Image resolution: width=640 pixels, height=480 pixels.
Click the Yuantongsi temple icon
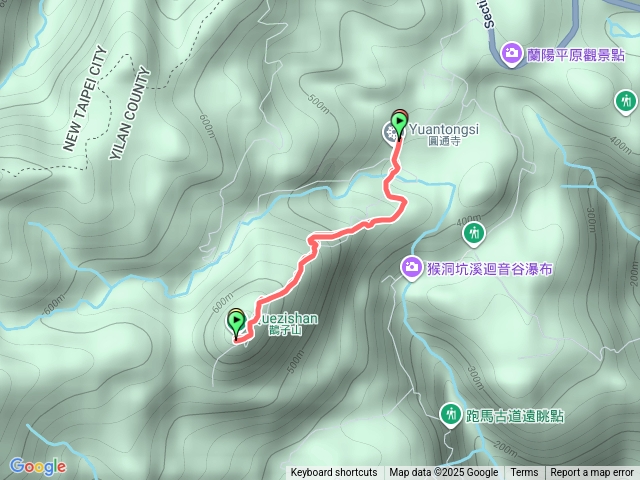tap(389, 133)
